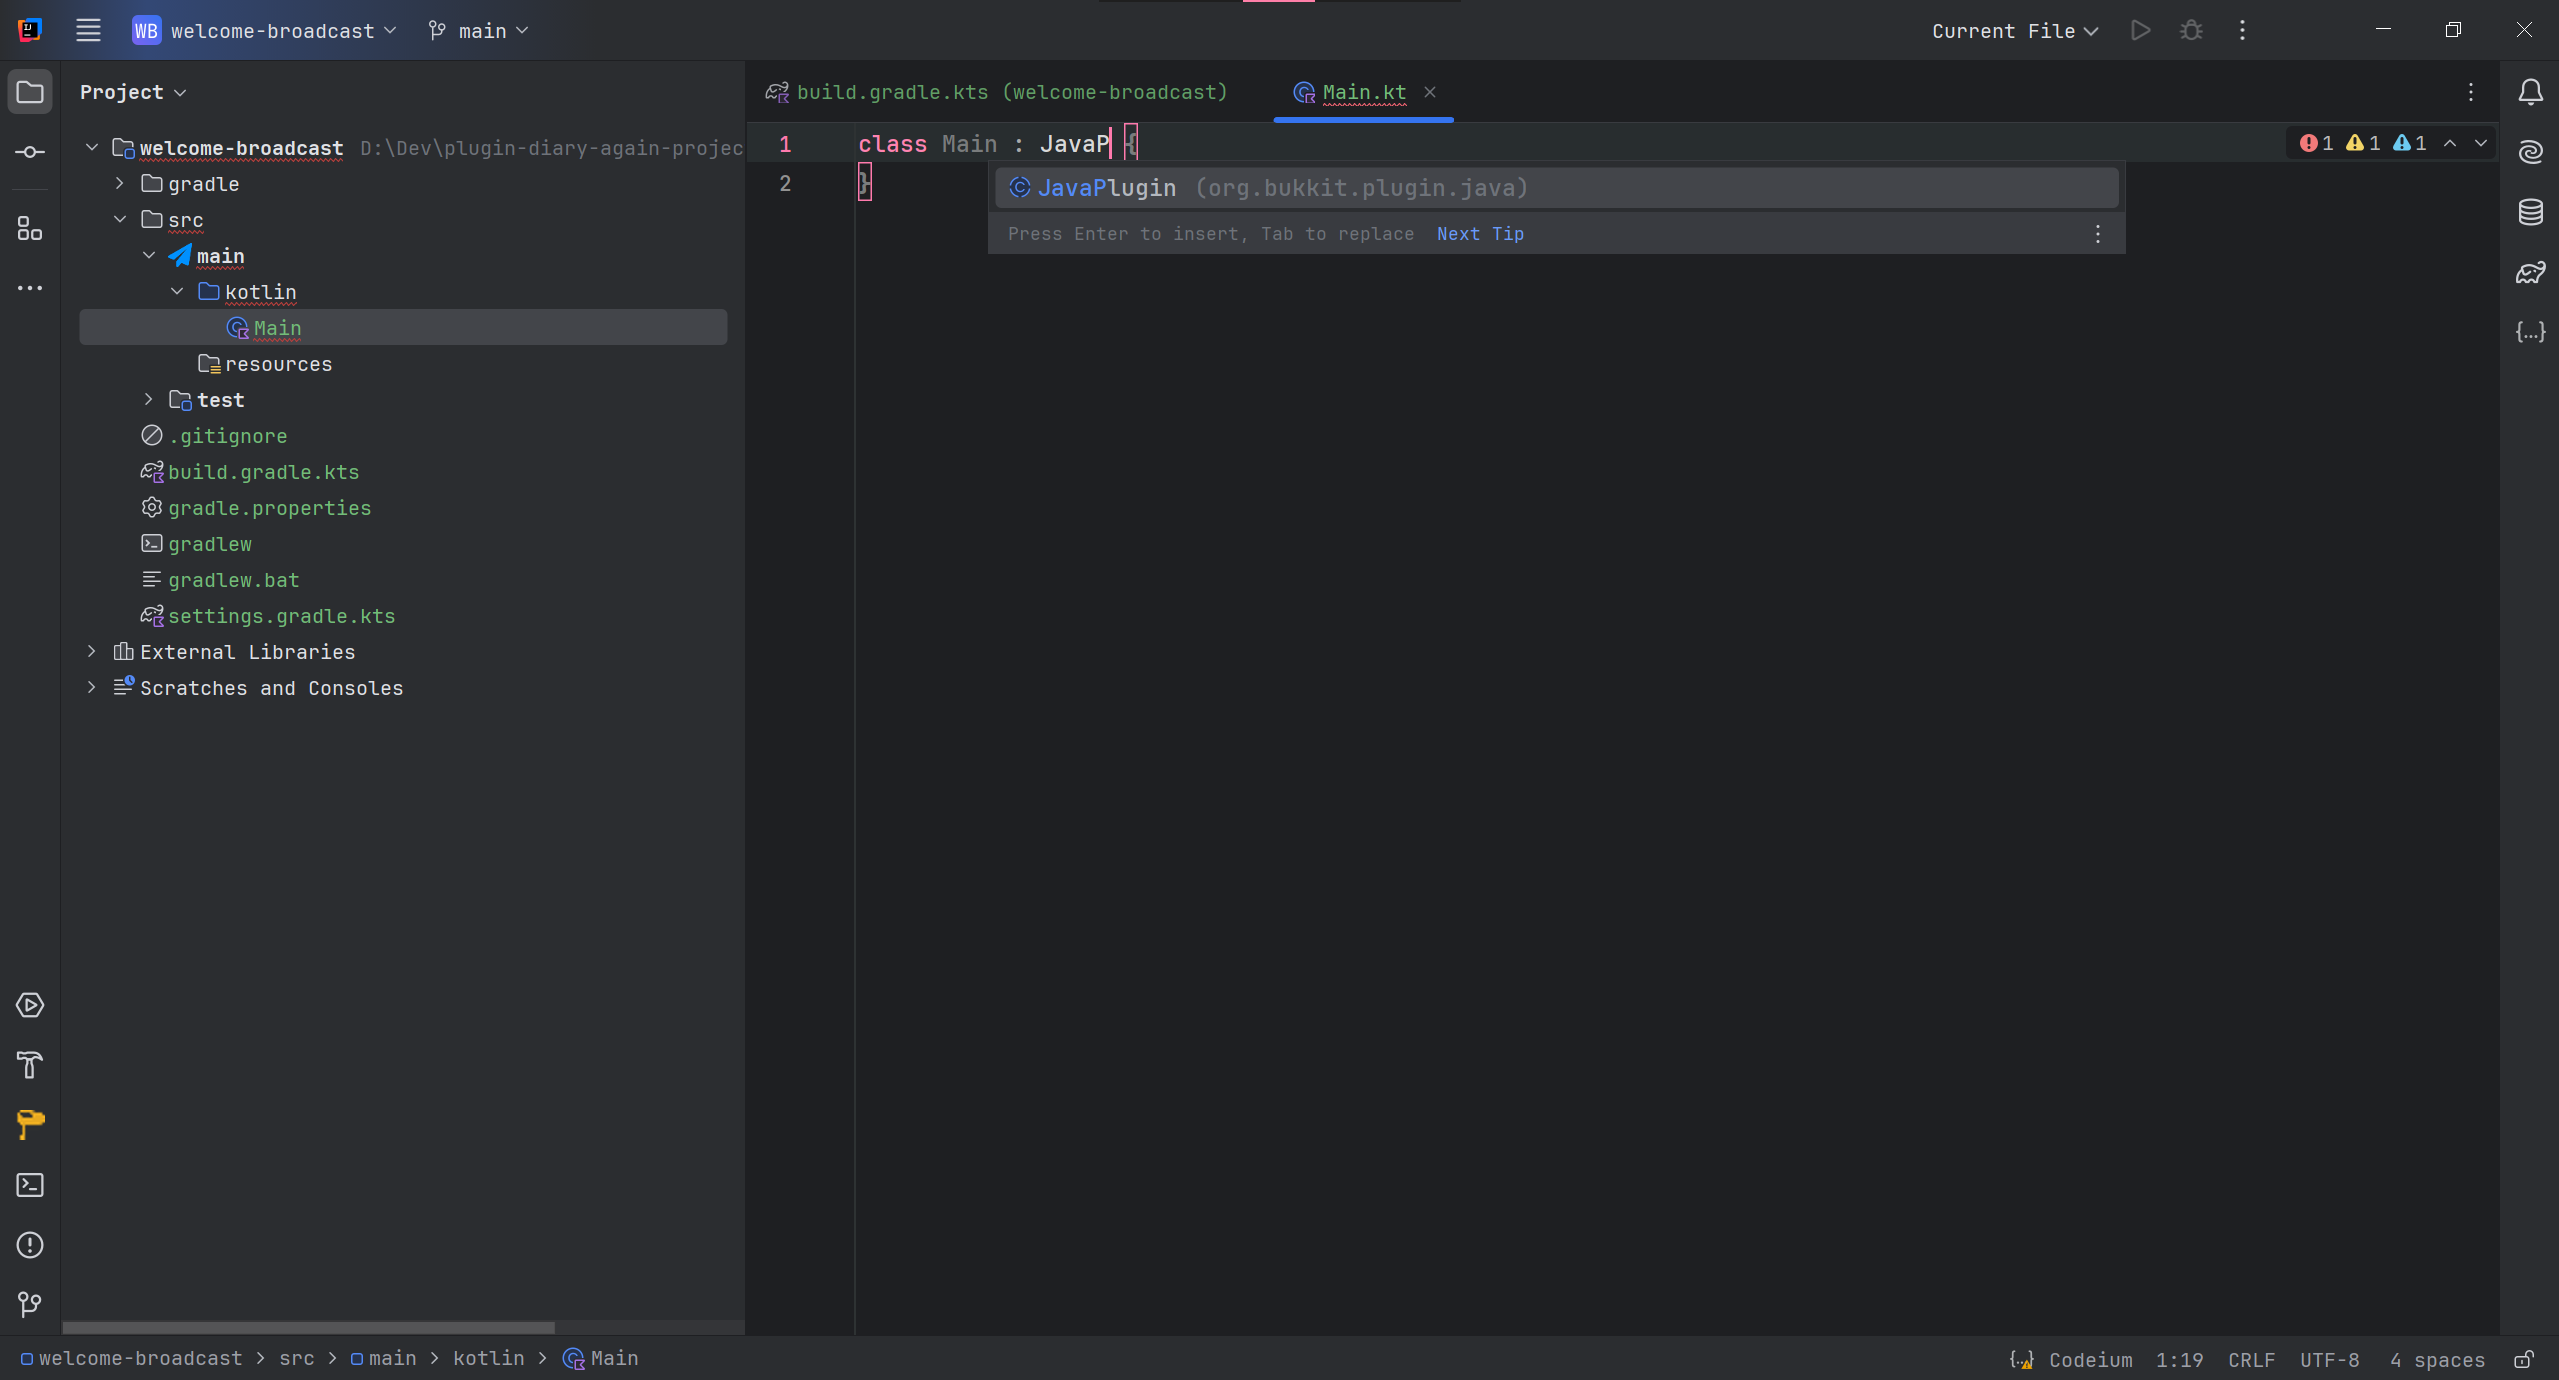
Task: Open the Current File run configuration dropdown
Action: click(2012, 30)
